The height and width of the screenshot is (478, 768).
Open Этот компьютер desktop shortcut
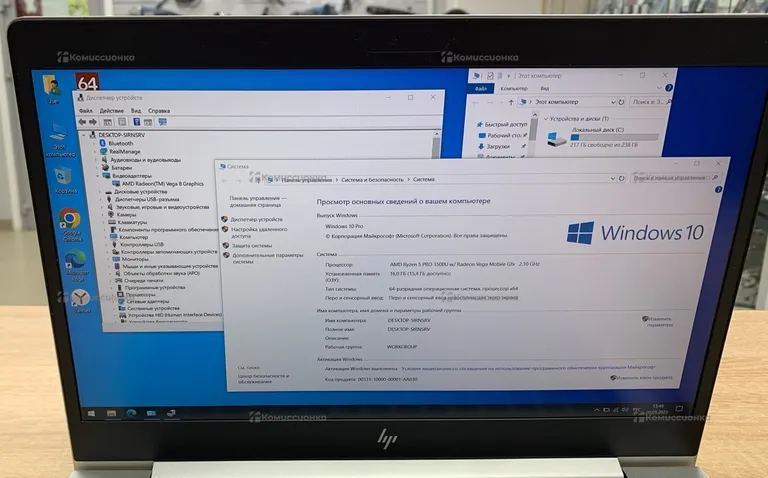point(59,140)
